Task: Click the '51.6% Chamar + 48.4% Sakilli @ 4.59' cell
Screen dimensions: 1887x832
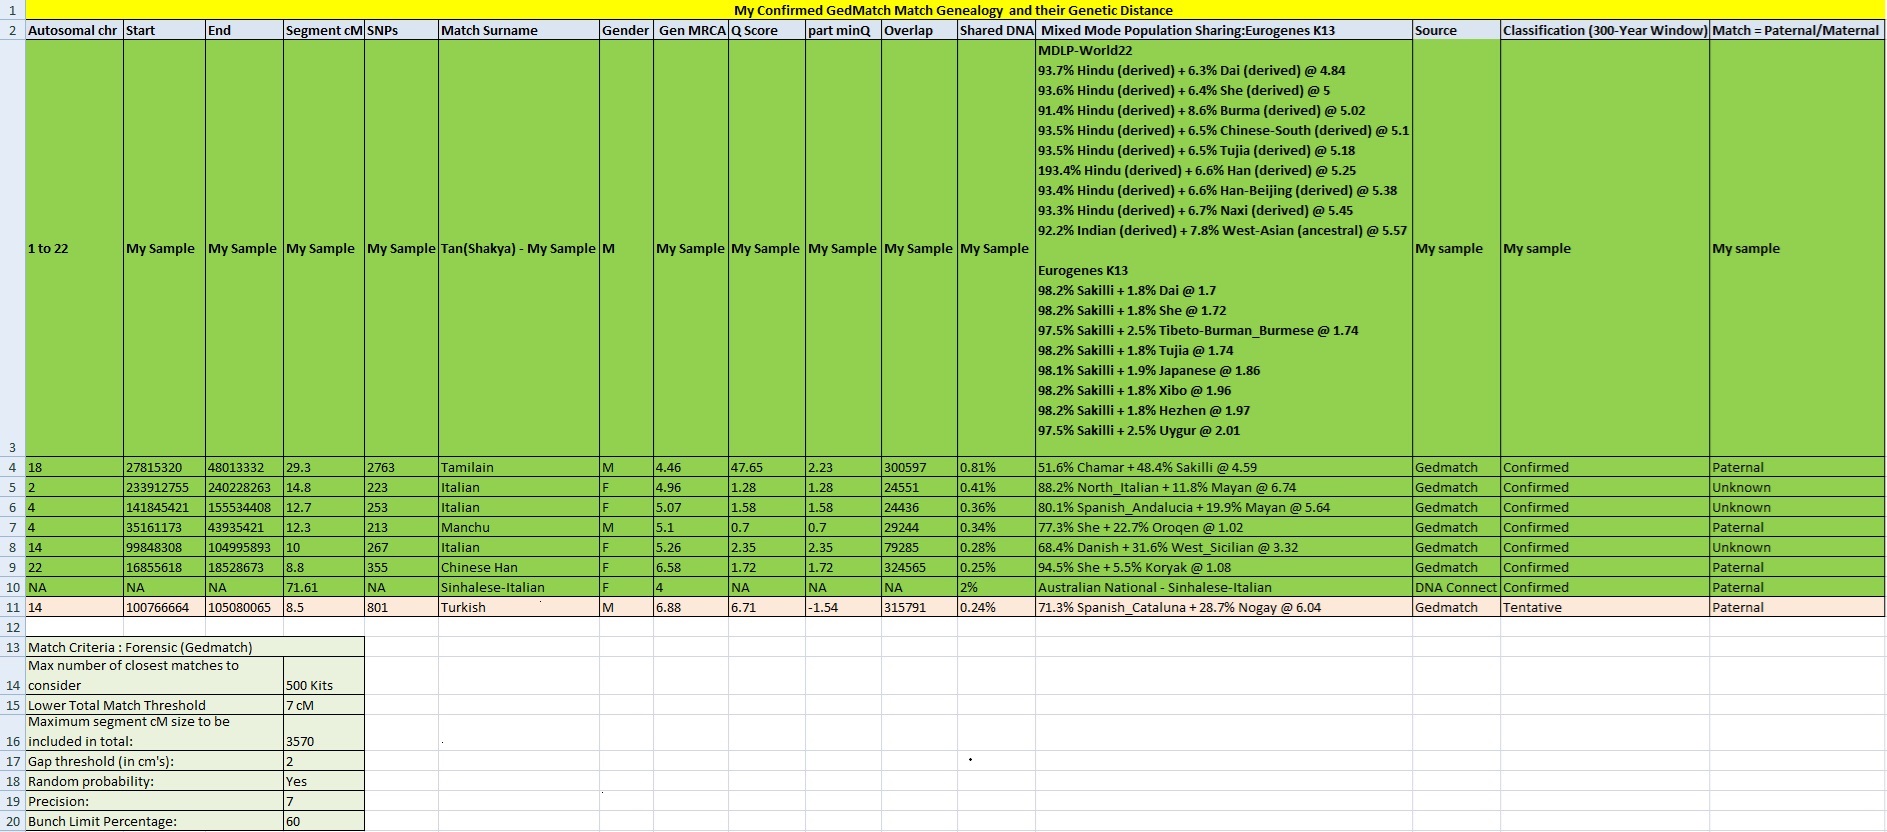Action: (1224, 467)
